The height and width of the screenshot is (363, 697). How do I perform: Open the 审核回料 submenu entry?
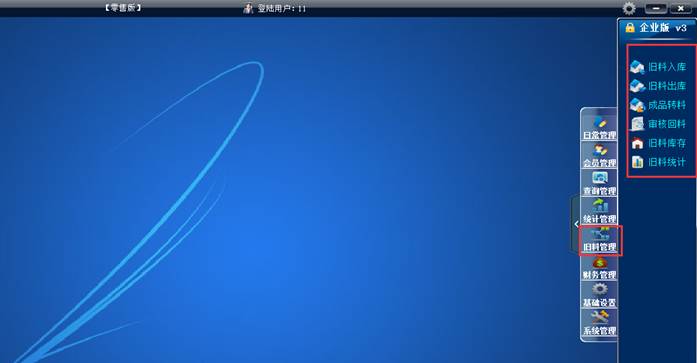658,124
